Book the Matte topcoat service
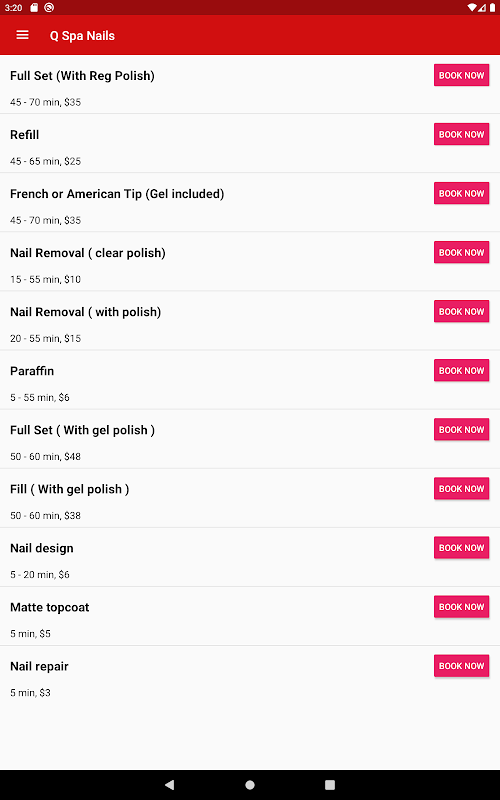The image size is (500, 800). tap(461, 607)
